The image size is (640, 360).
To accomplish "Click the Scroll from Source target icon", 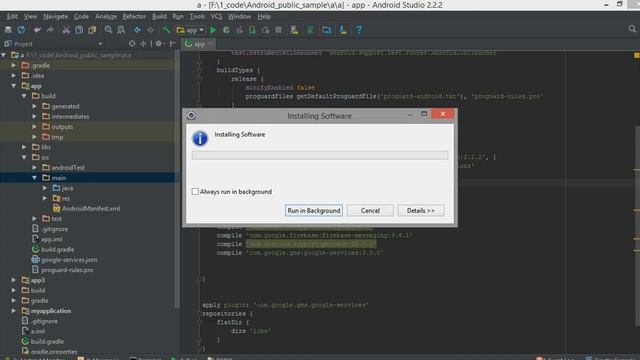I will click(x=131, y=43).
